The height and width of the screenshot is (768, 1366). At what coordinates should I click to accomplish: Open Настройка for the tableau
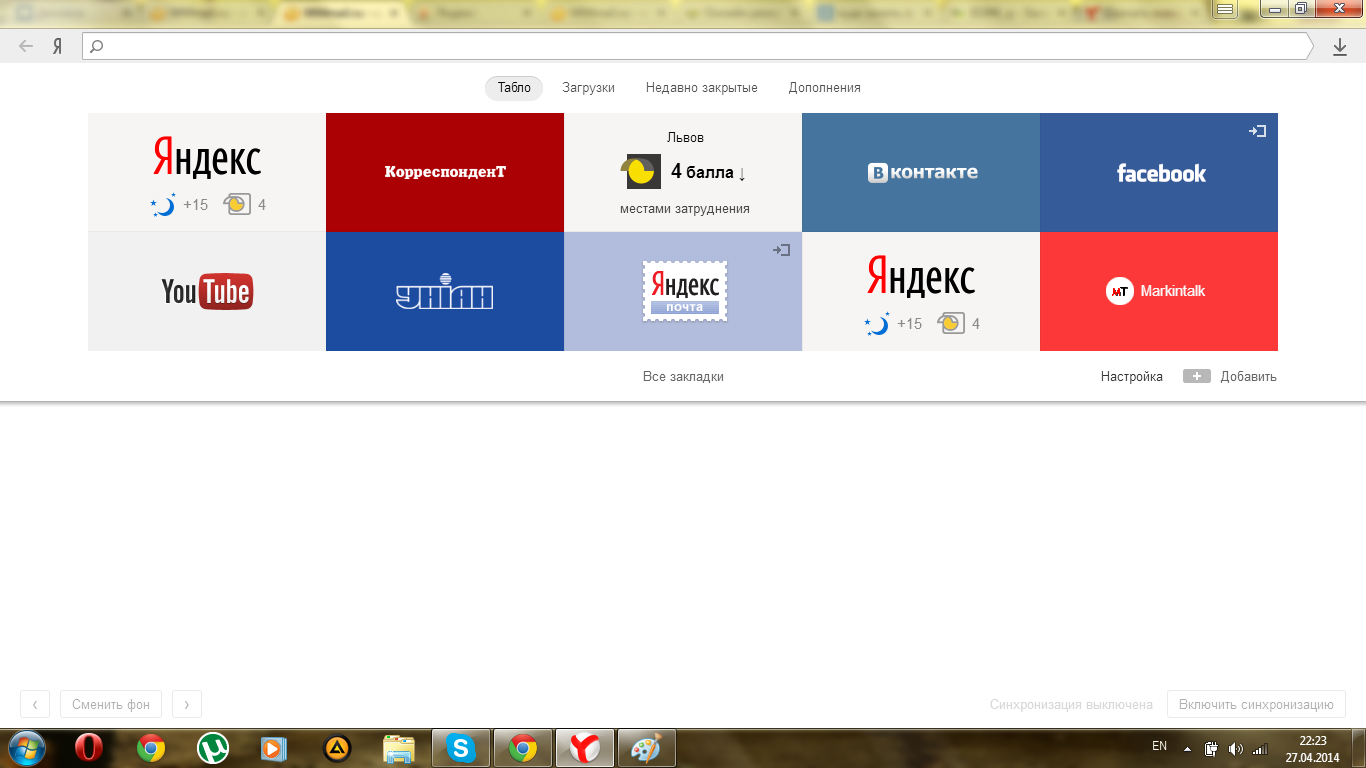tap(1132, 377)
